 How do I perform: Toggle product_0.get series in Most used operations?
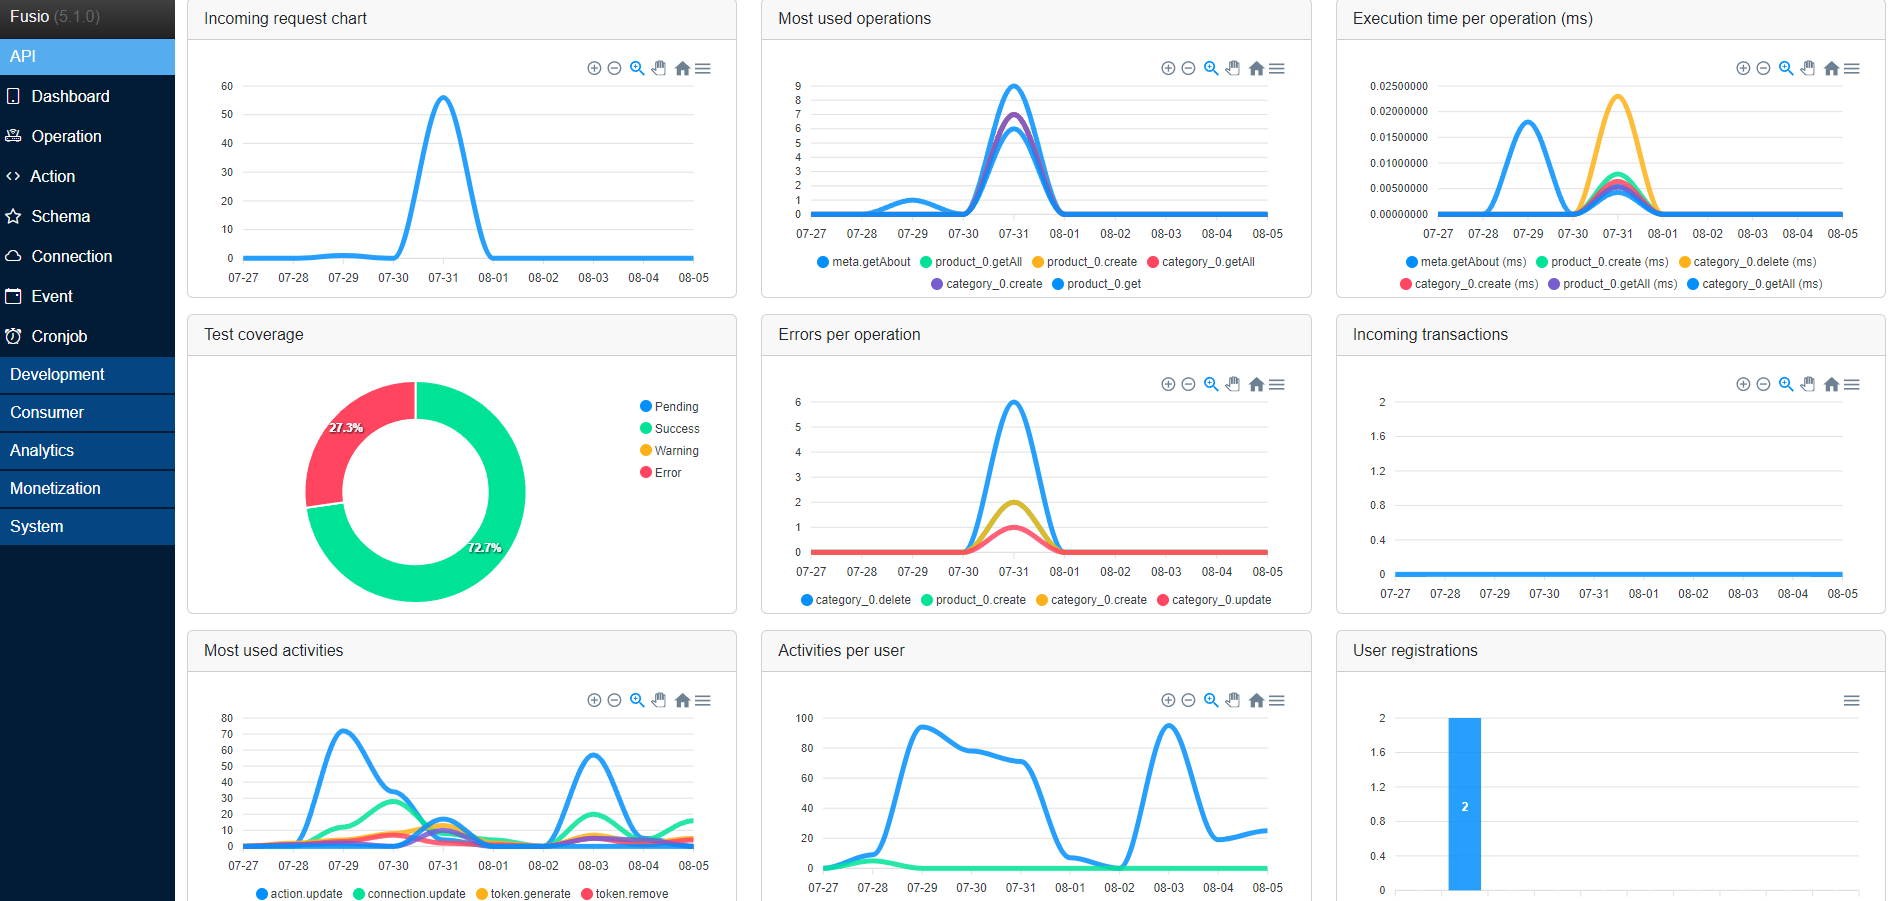[x=1096, y=284]
